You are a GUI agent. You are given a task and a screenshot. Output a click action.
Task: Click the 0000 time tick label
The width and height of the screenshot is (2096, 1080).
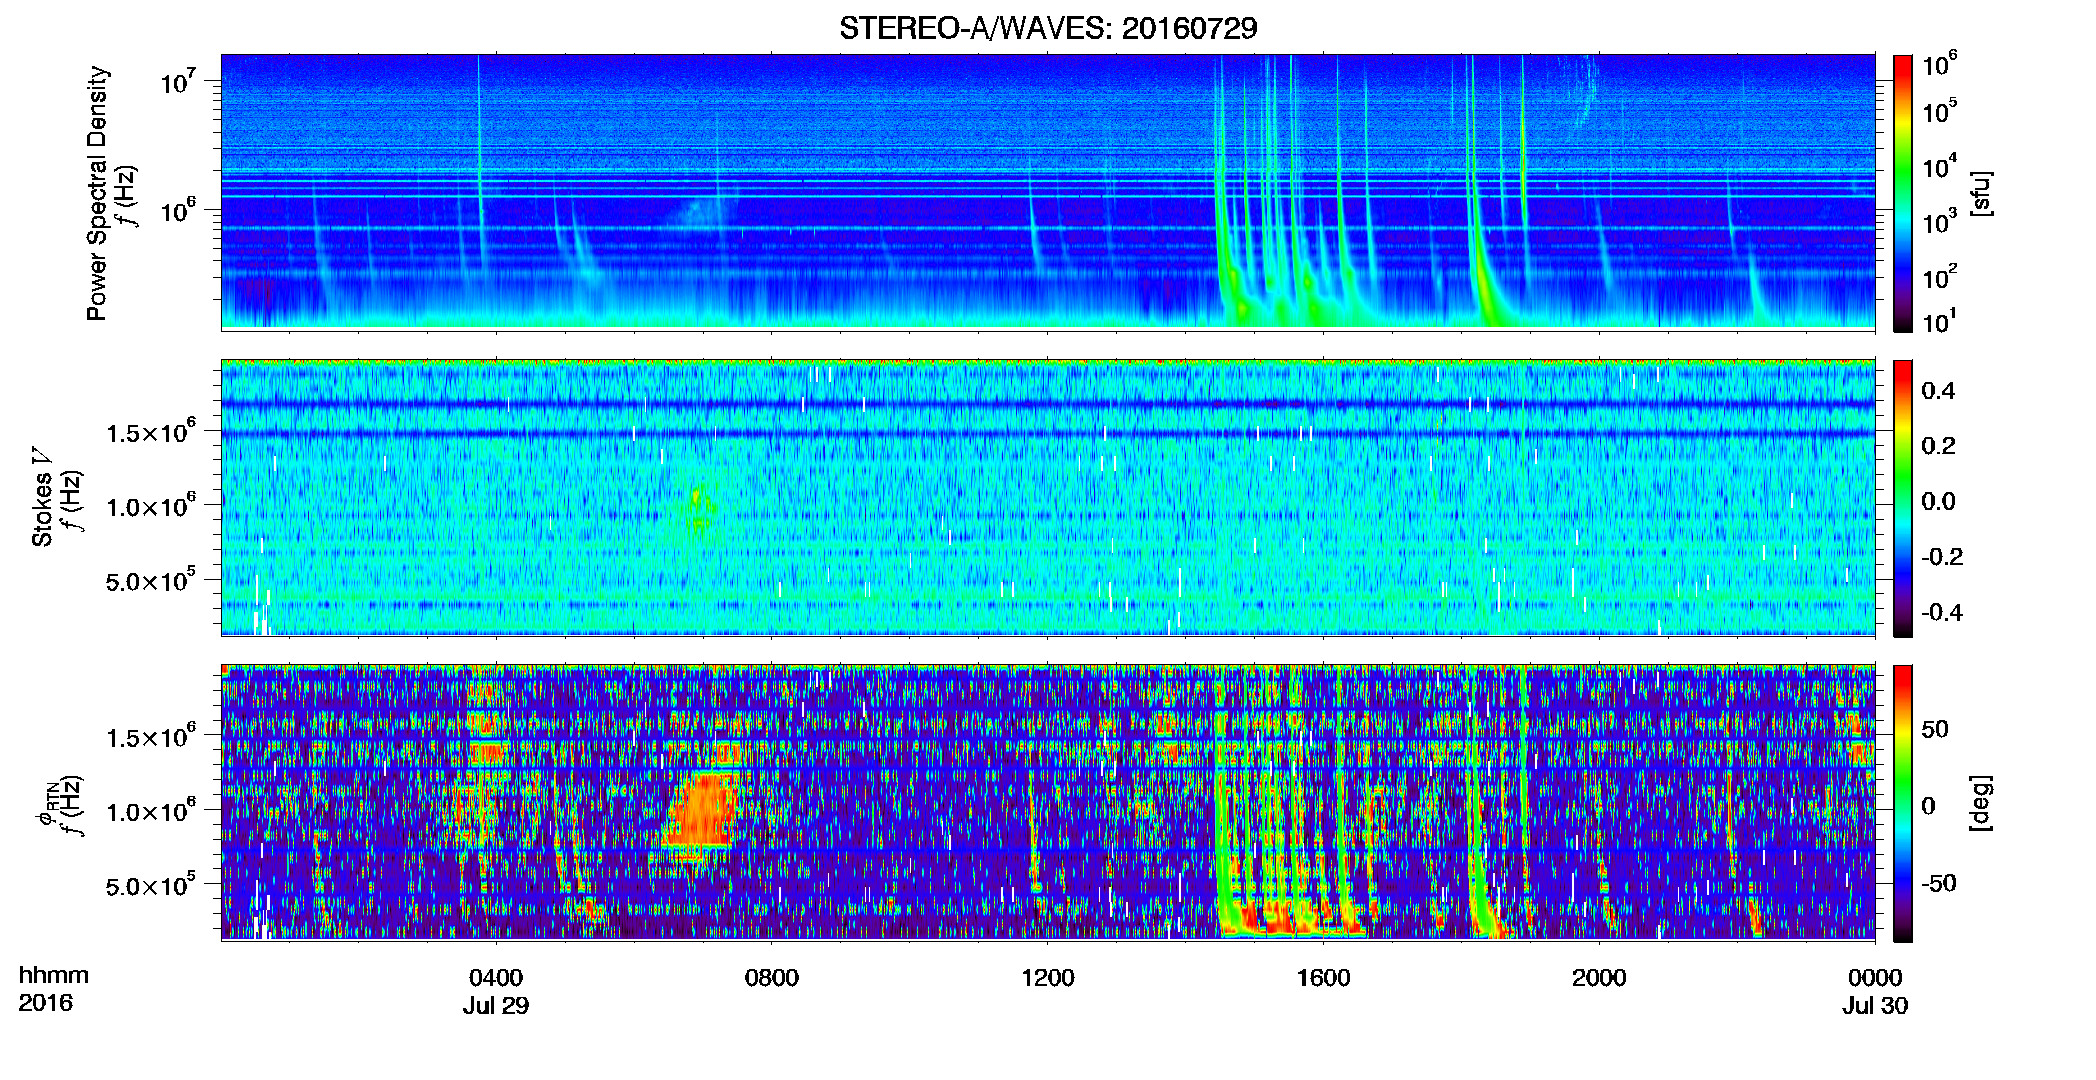coord(1875,977)
